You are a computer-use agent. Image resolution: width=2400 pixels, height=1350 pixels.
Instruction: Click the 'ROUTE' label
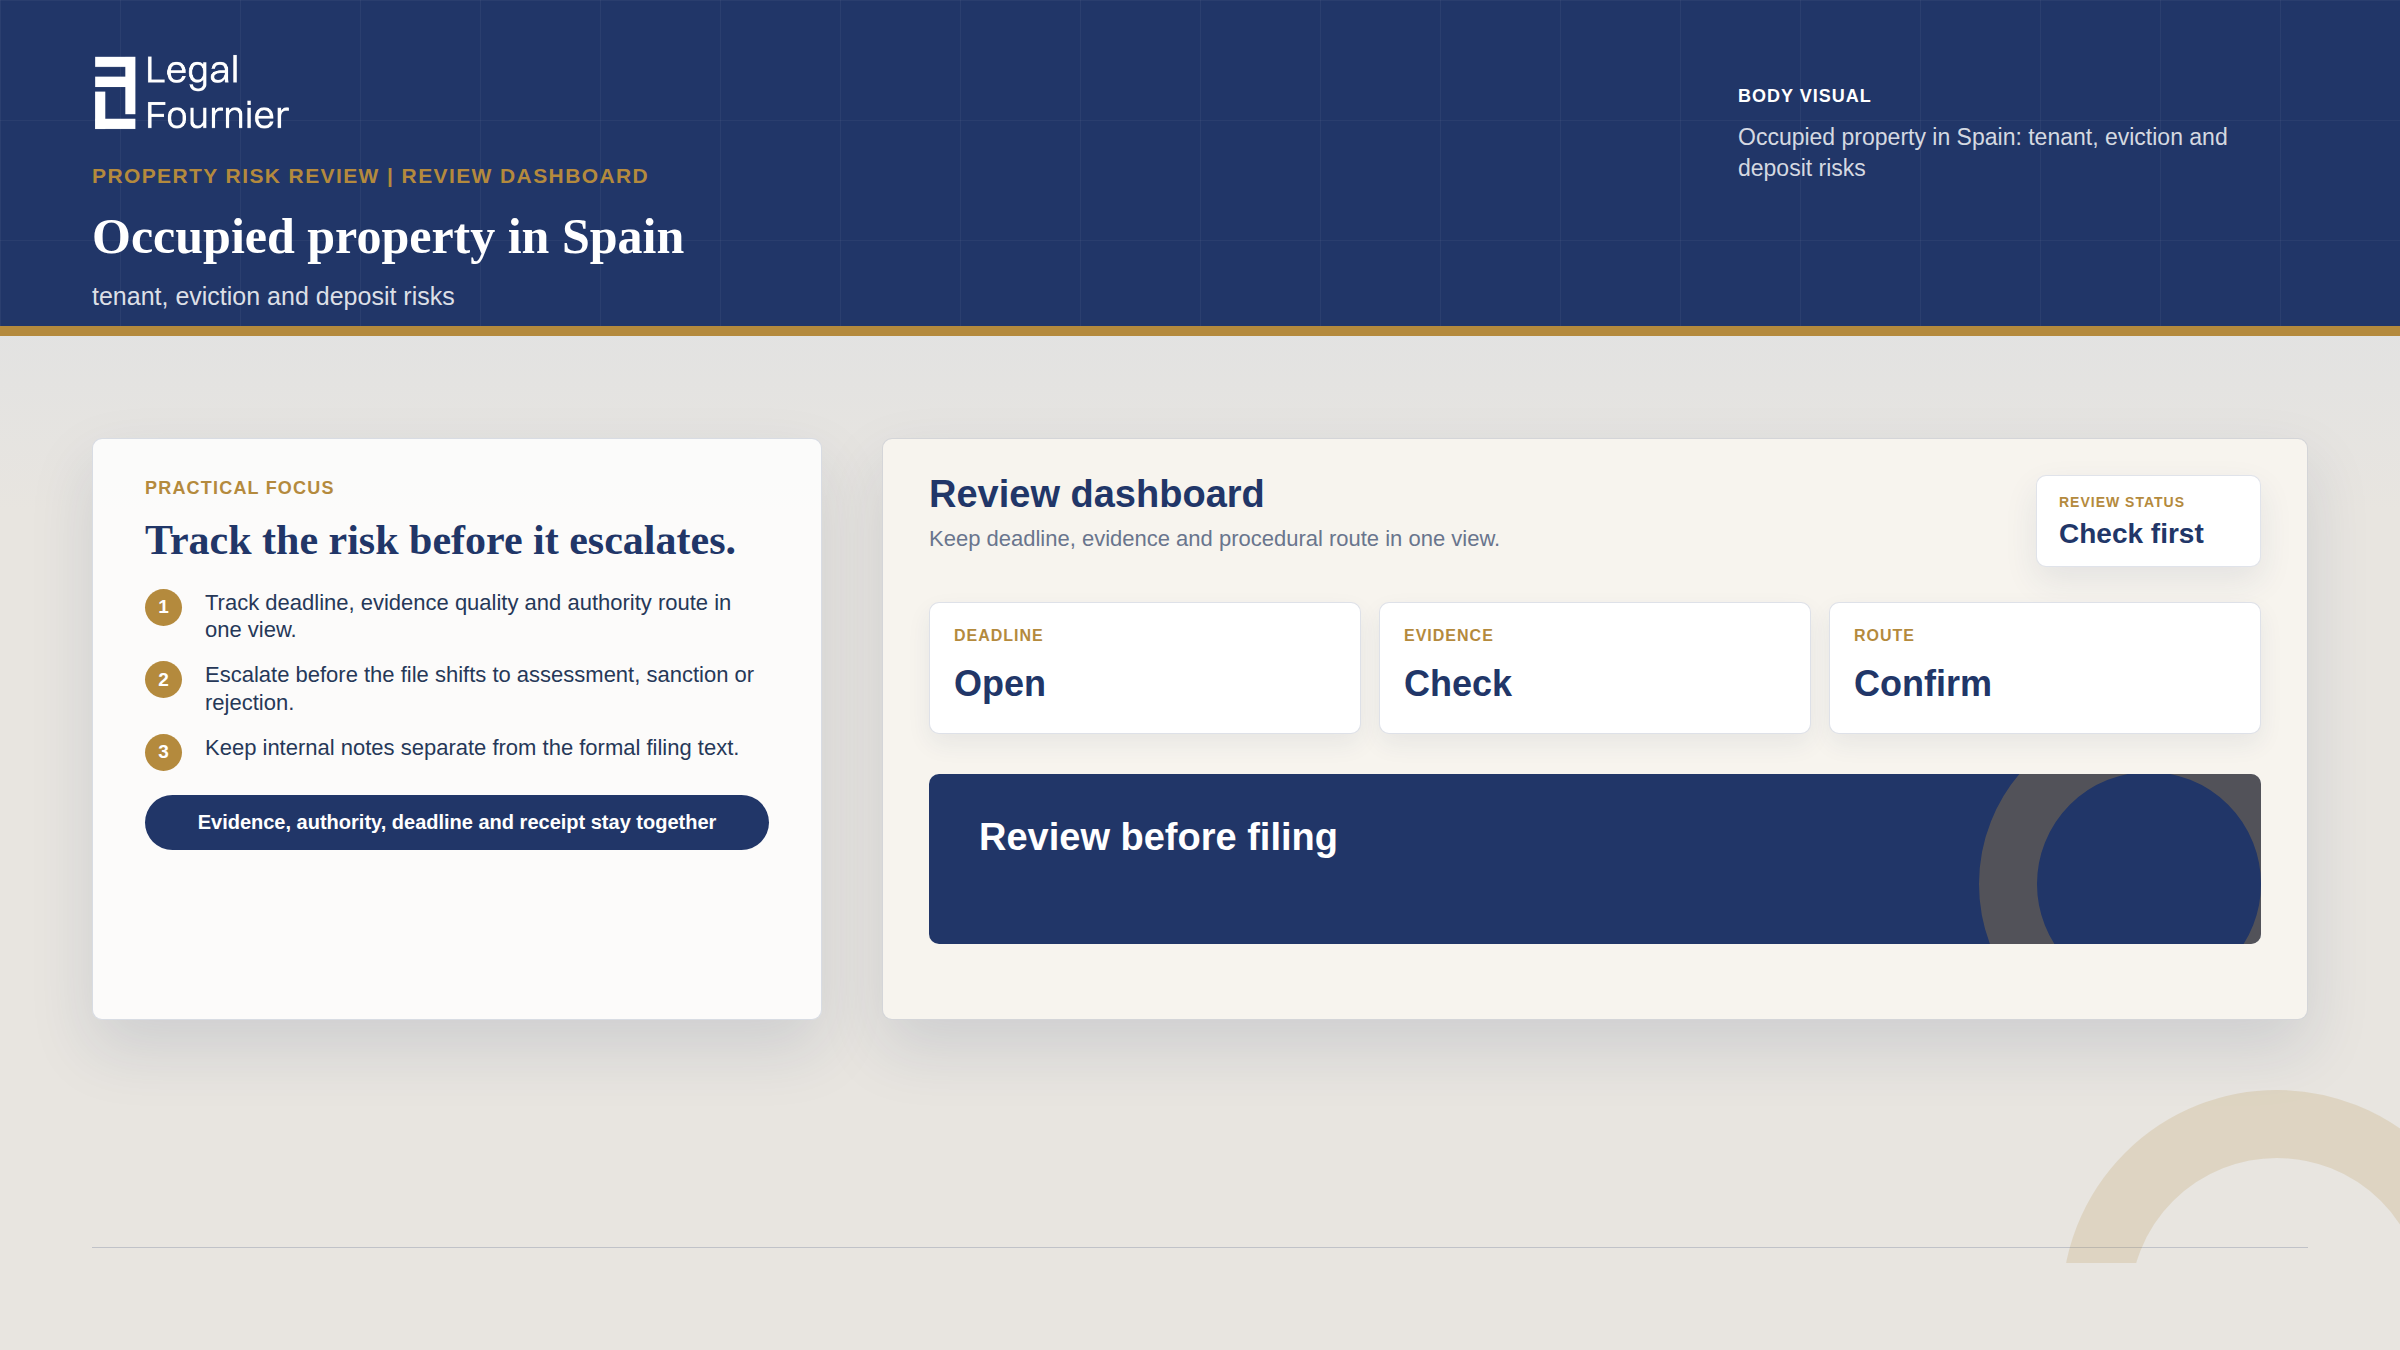pos(1884,635)
